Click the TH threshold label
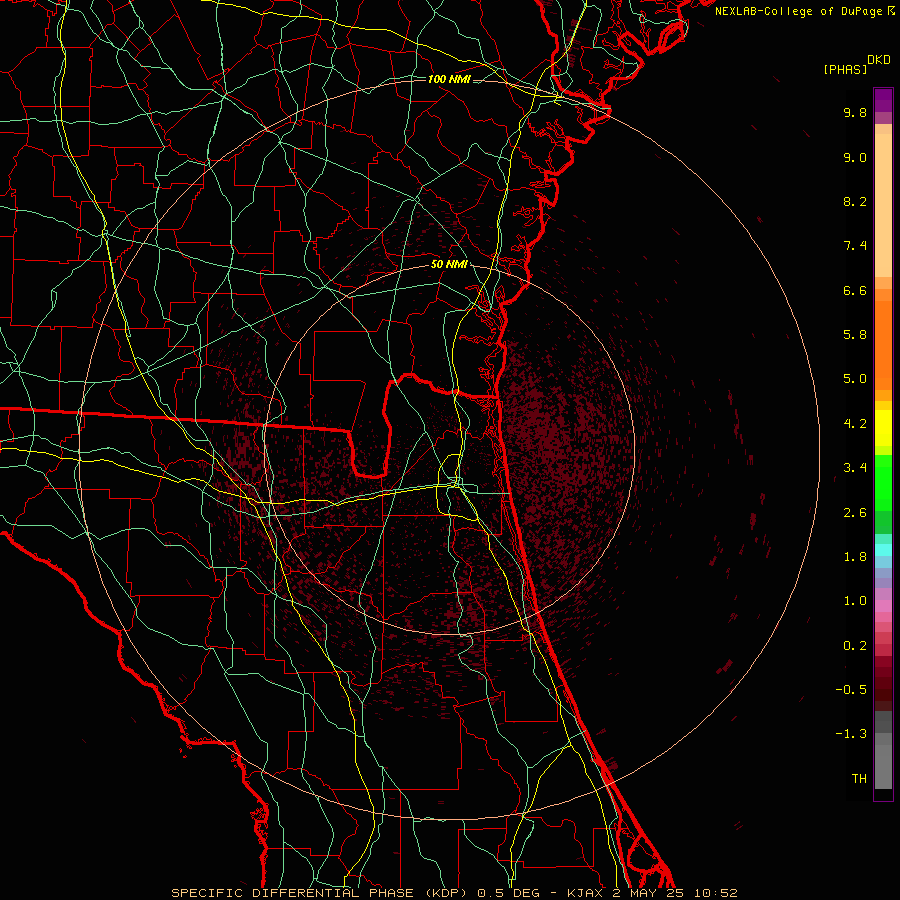 coord(859,779)
